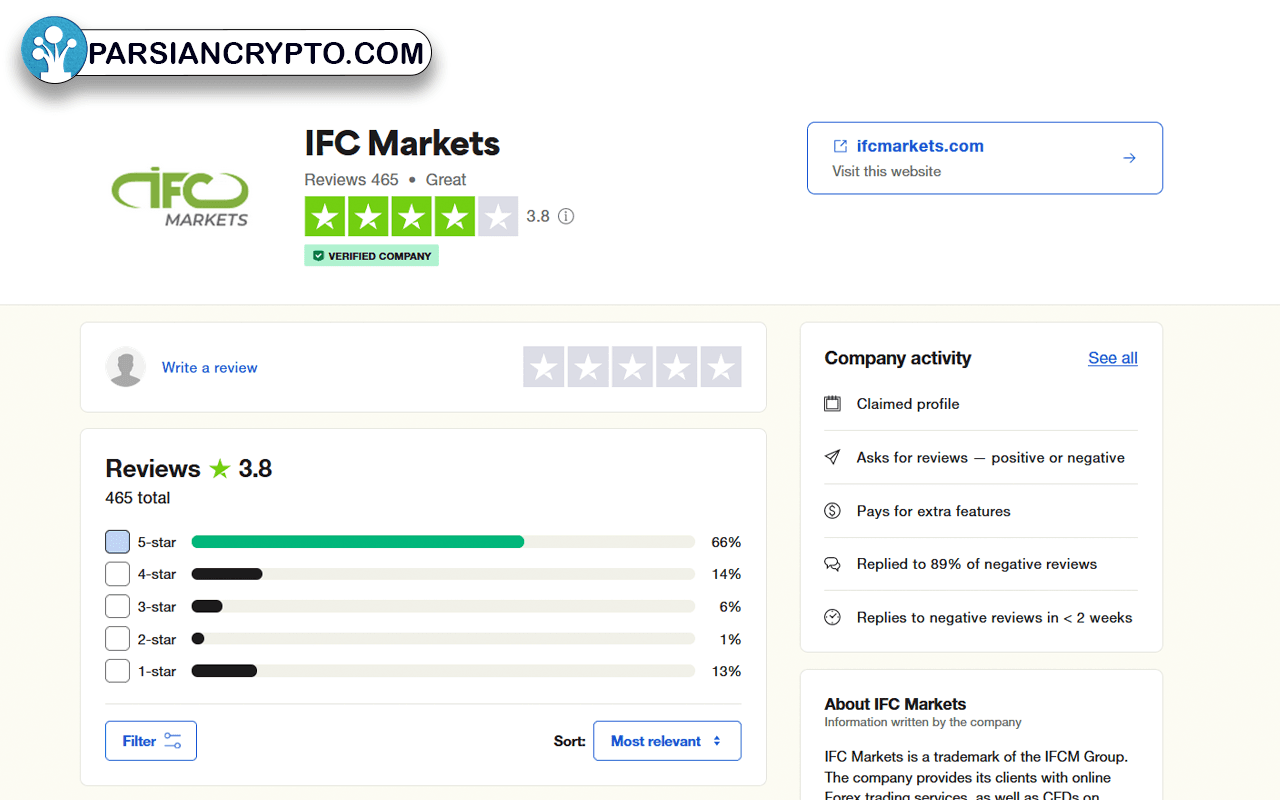Image resolution: width=1280 pixels, height=800 pixels.
Task: Click the Filter button
Action: (x=151, y=741)
